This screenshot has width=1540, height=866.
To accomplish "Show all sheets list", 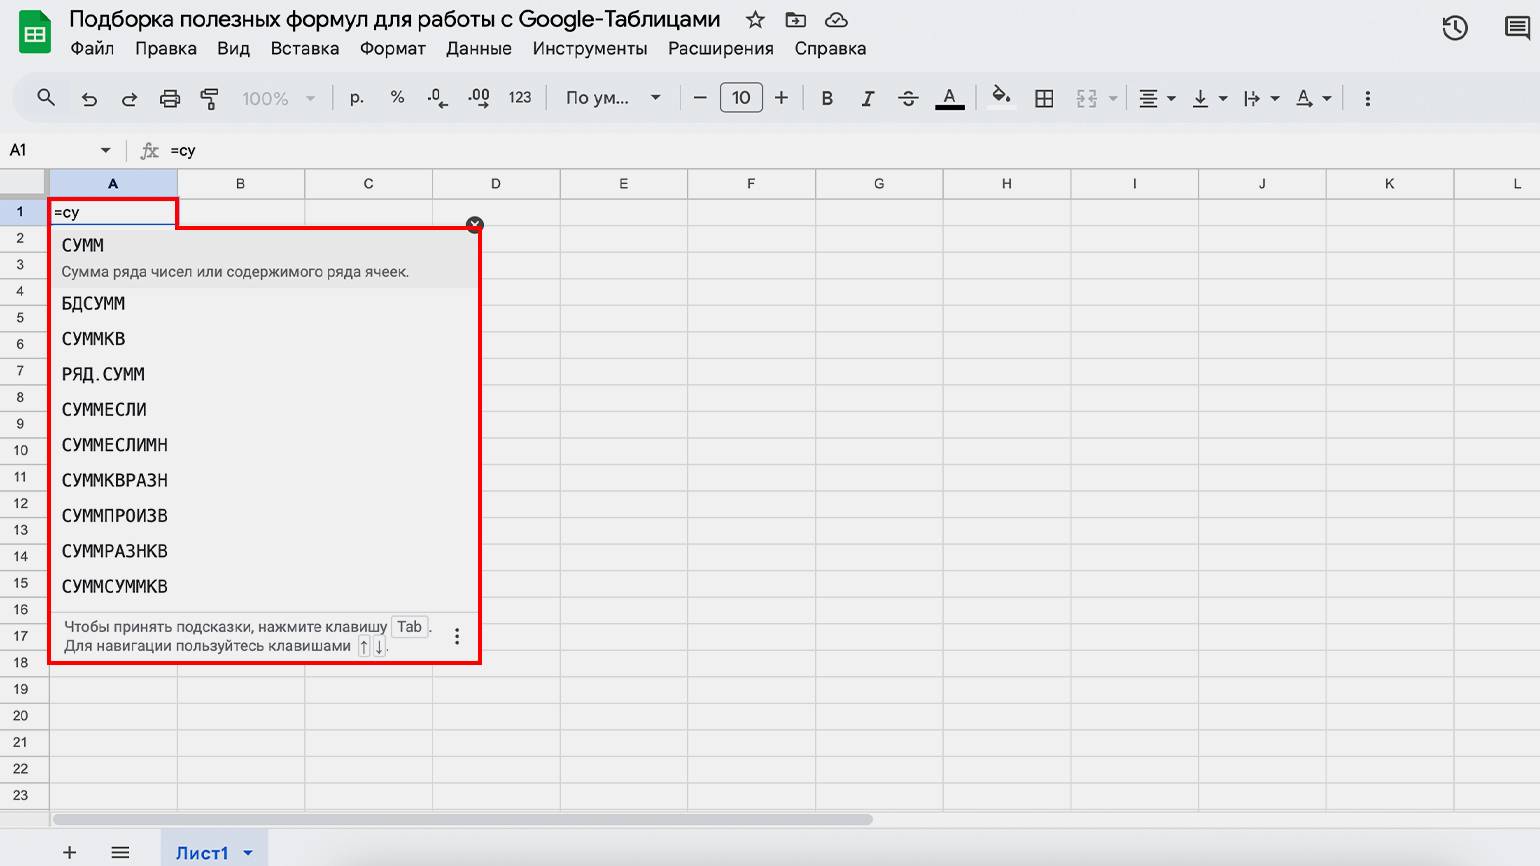I will tap(120, 852).
